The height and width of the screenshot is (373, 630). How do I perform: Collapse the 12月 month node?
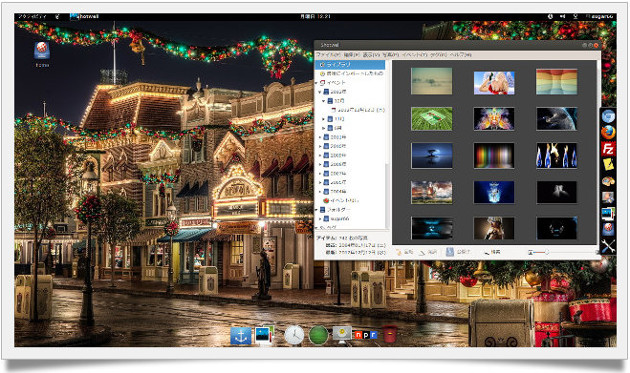tap(323, 101)
